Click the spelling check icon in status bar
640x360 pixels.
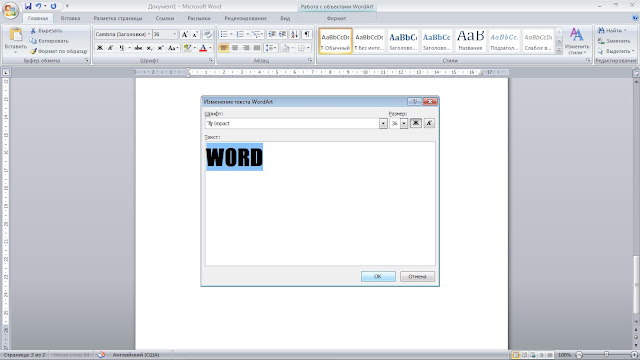point(101,355)
